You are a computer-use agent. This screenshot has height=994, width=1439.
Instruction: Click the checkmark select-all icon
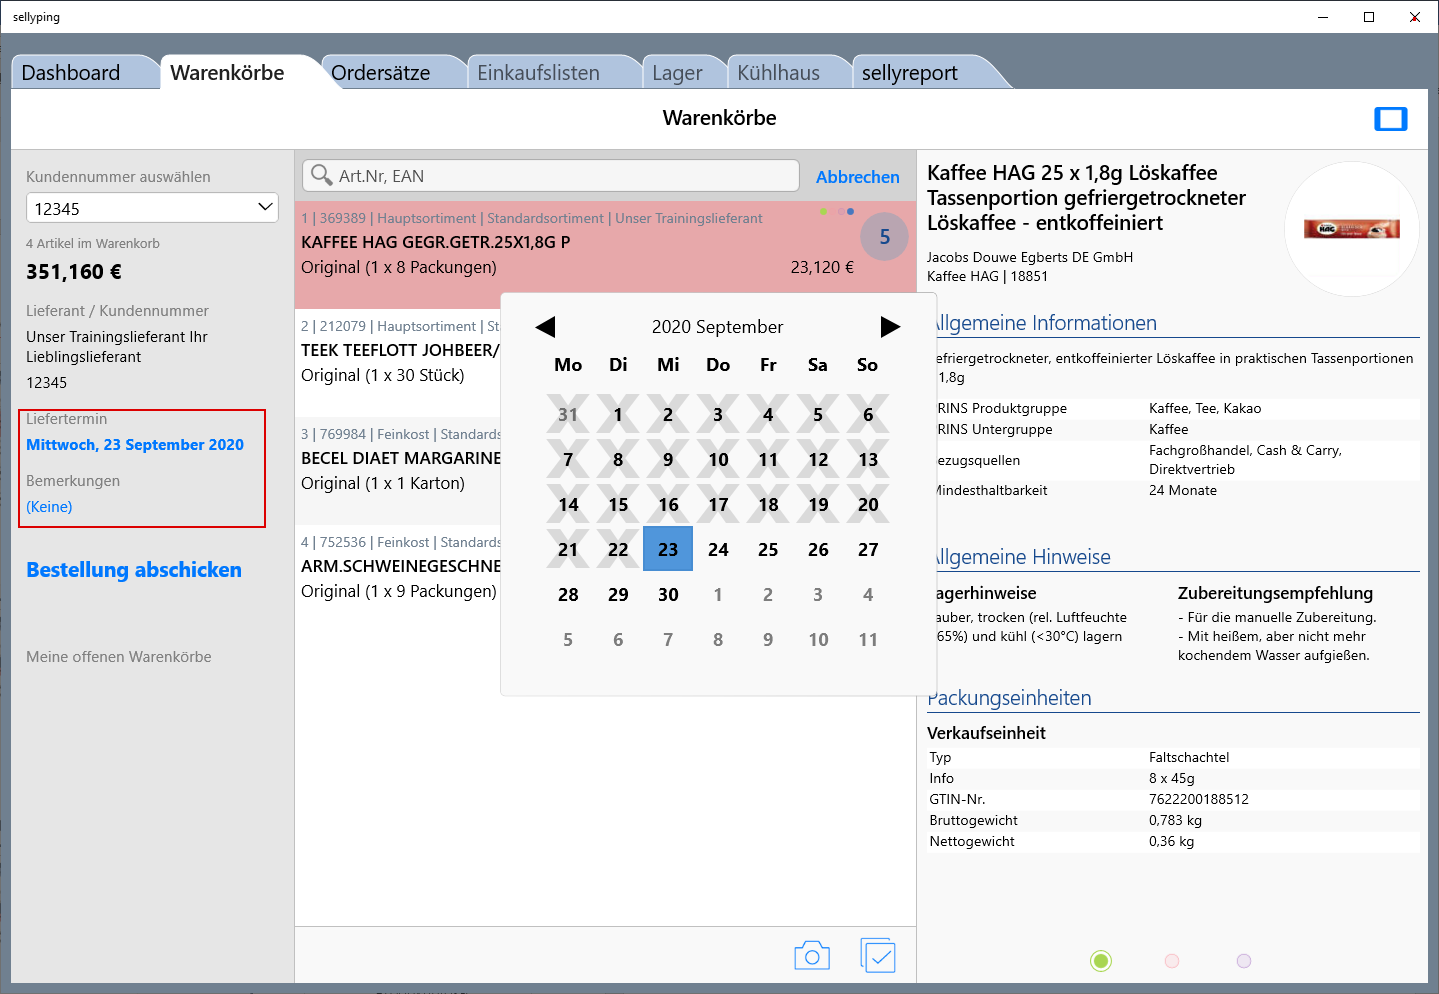point(878,955)
